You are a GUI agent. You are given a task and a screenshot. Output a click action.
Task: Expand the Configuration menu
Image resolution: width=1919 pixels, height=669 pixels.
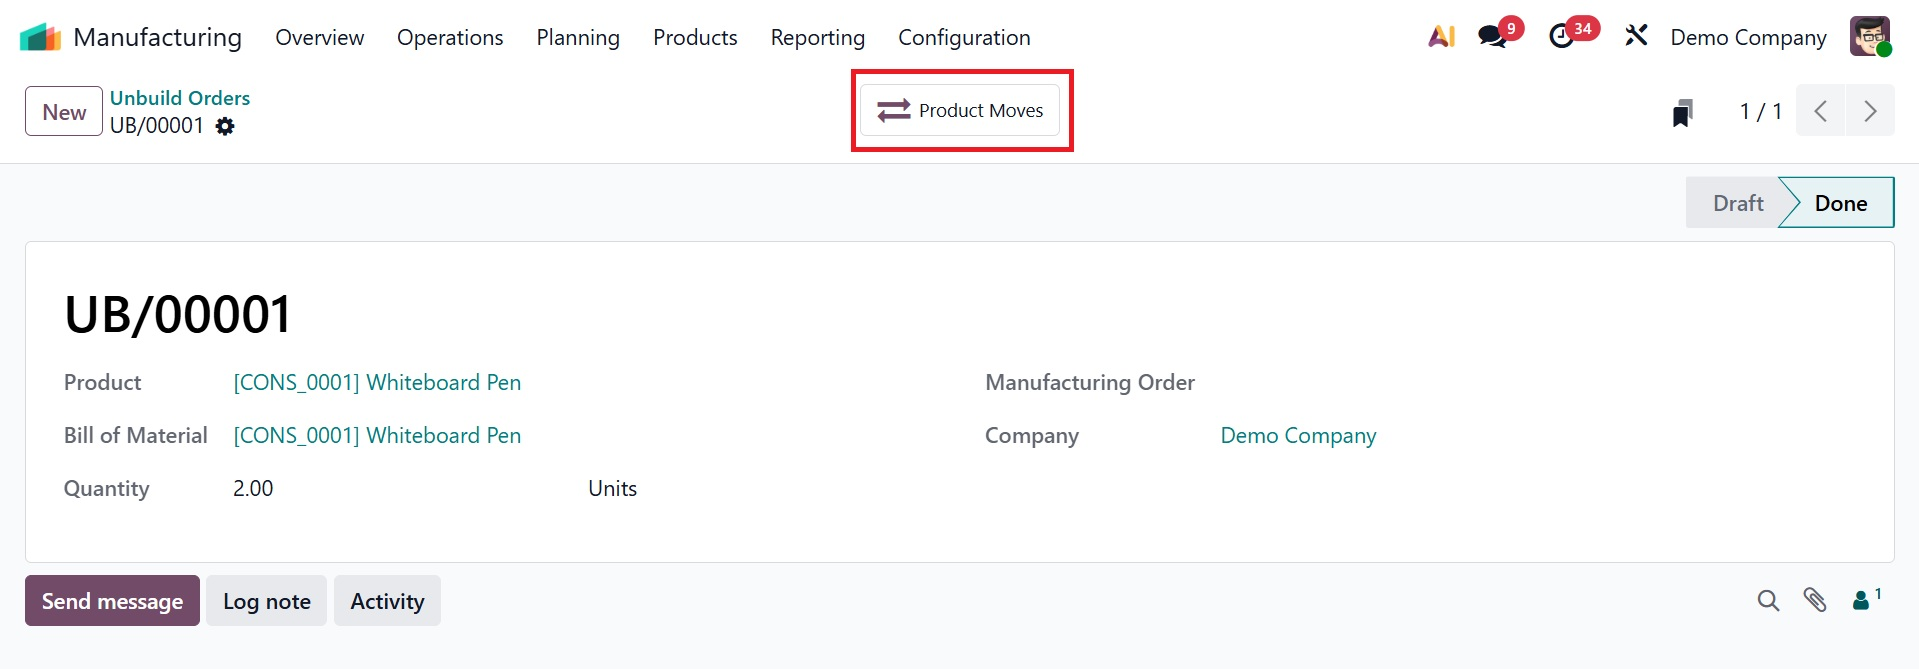point(964,37)
